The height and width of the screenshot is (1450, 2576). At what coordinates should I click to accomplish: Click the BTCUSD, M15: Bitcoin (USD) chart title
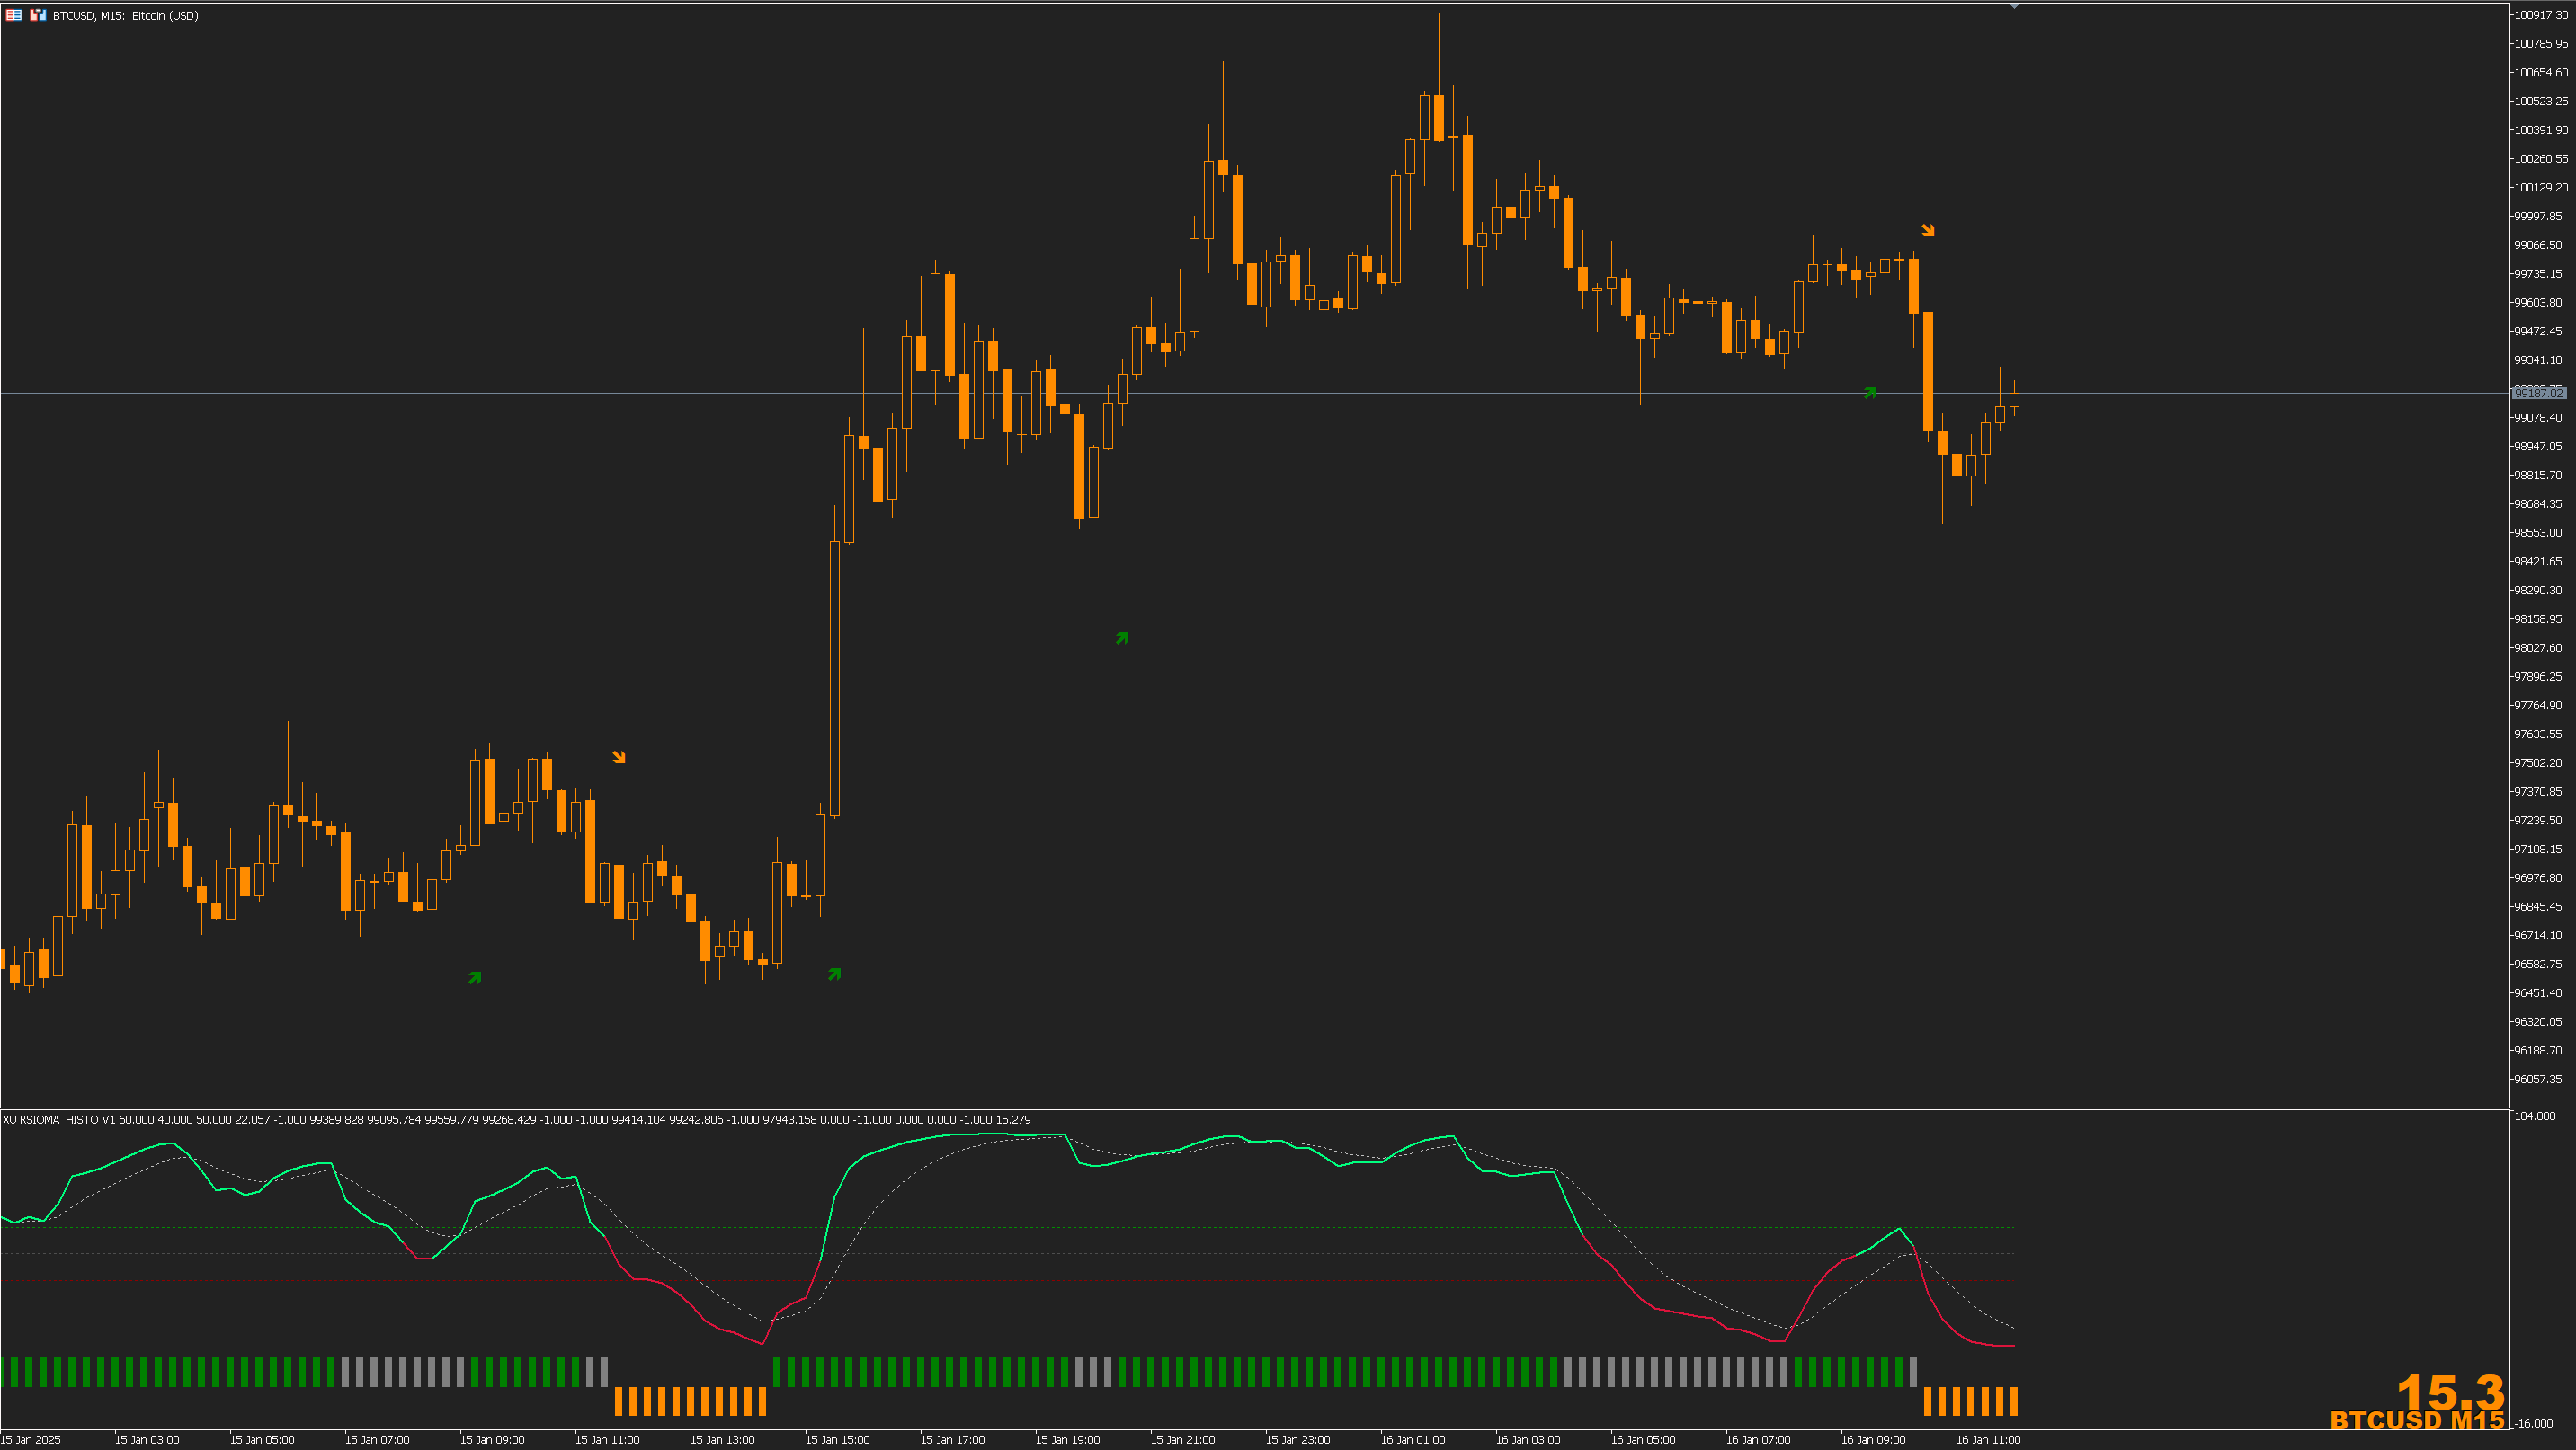pos(125,16)
